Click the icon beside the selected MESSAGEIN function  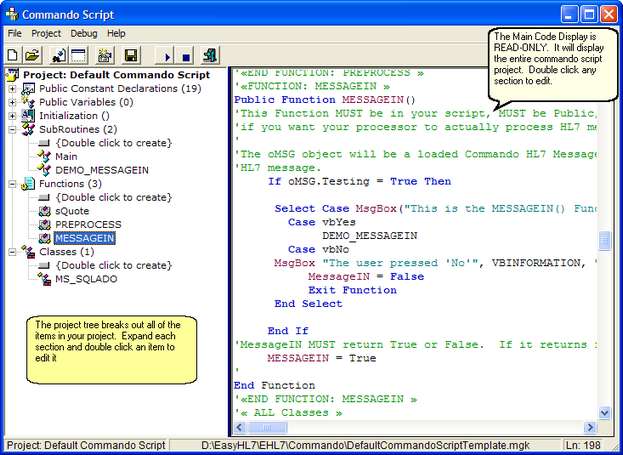(44, 238)
